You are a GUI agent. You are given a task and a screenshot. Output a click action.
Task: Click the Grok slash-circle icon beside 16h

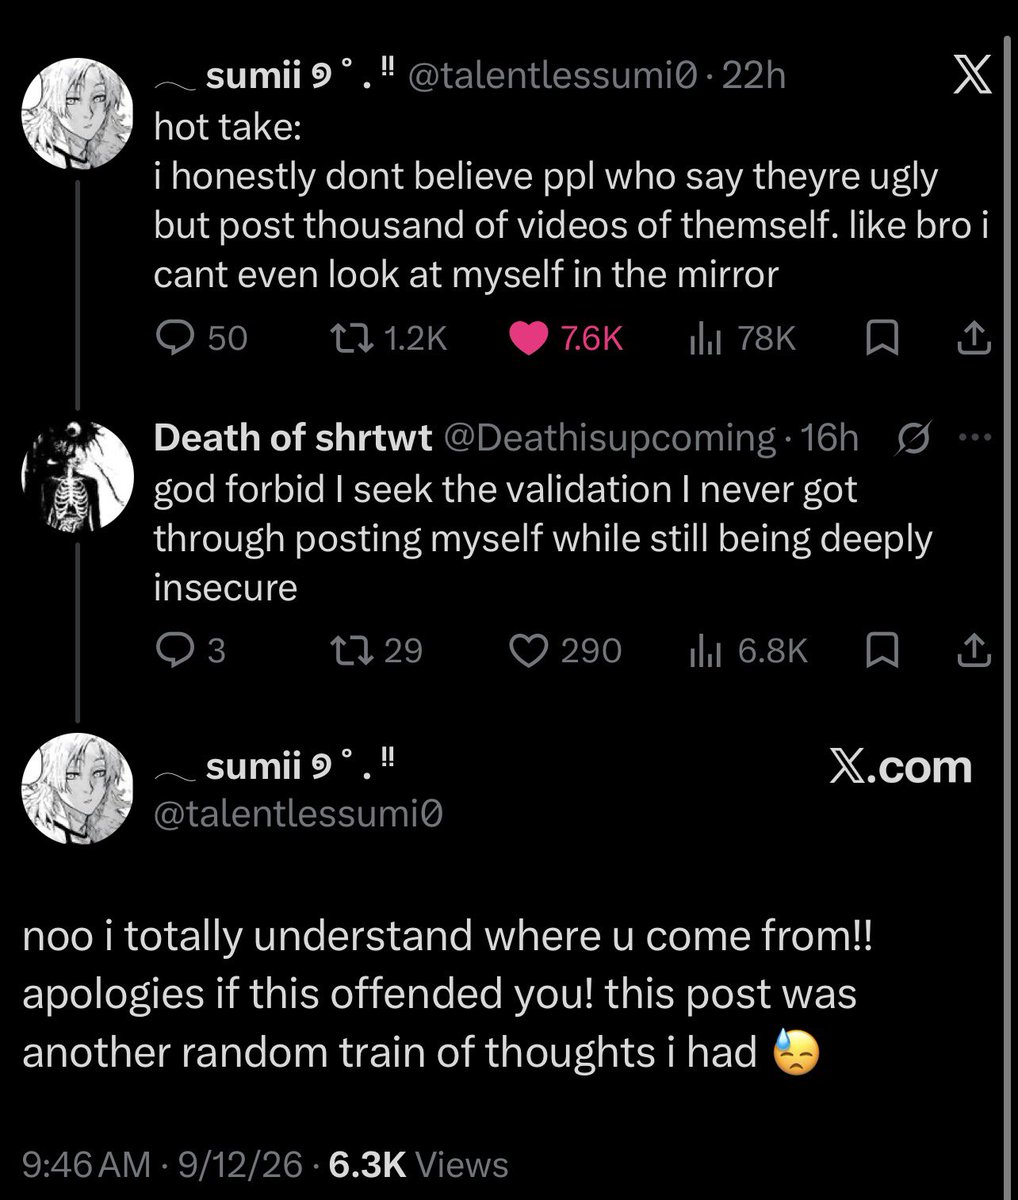click(916, 437)
